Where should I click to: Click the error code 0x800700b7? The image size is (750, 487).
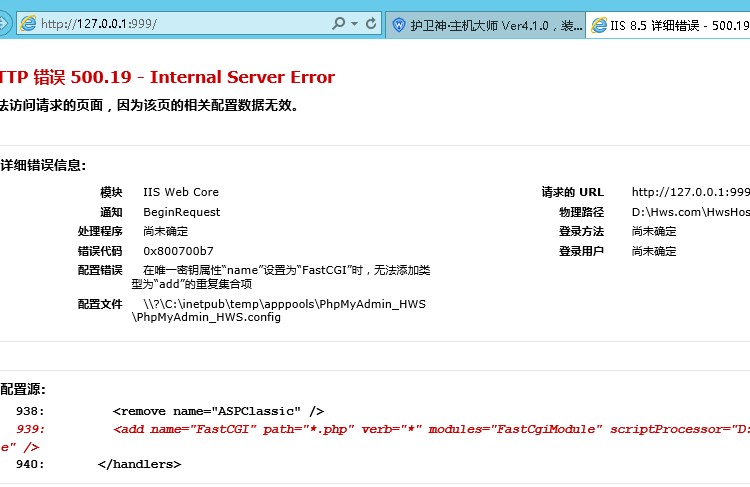pos(178,251)
